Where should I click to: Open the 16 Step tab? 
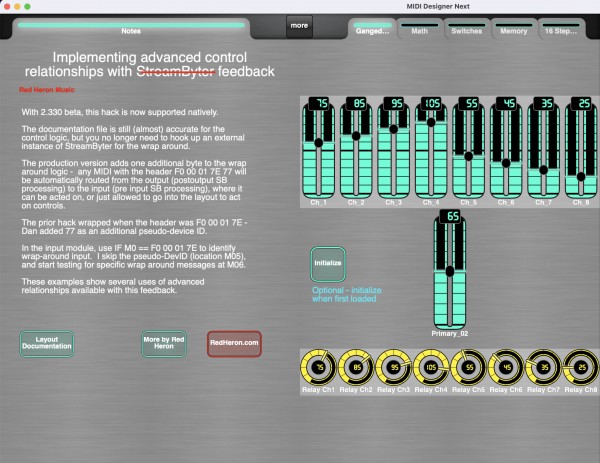tap(561, 29)
